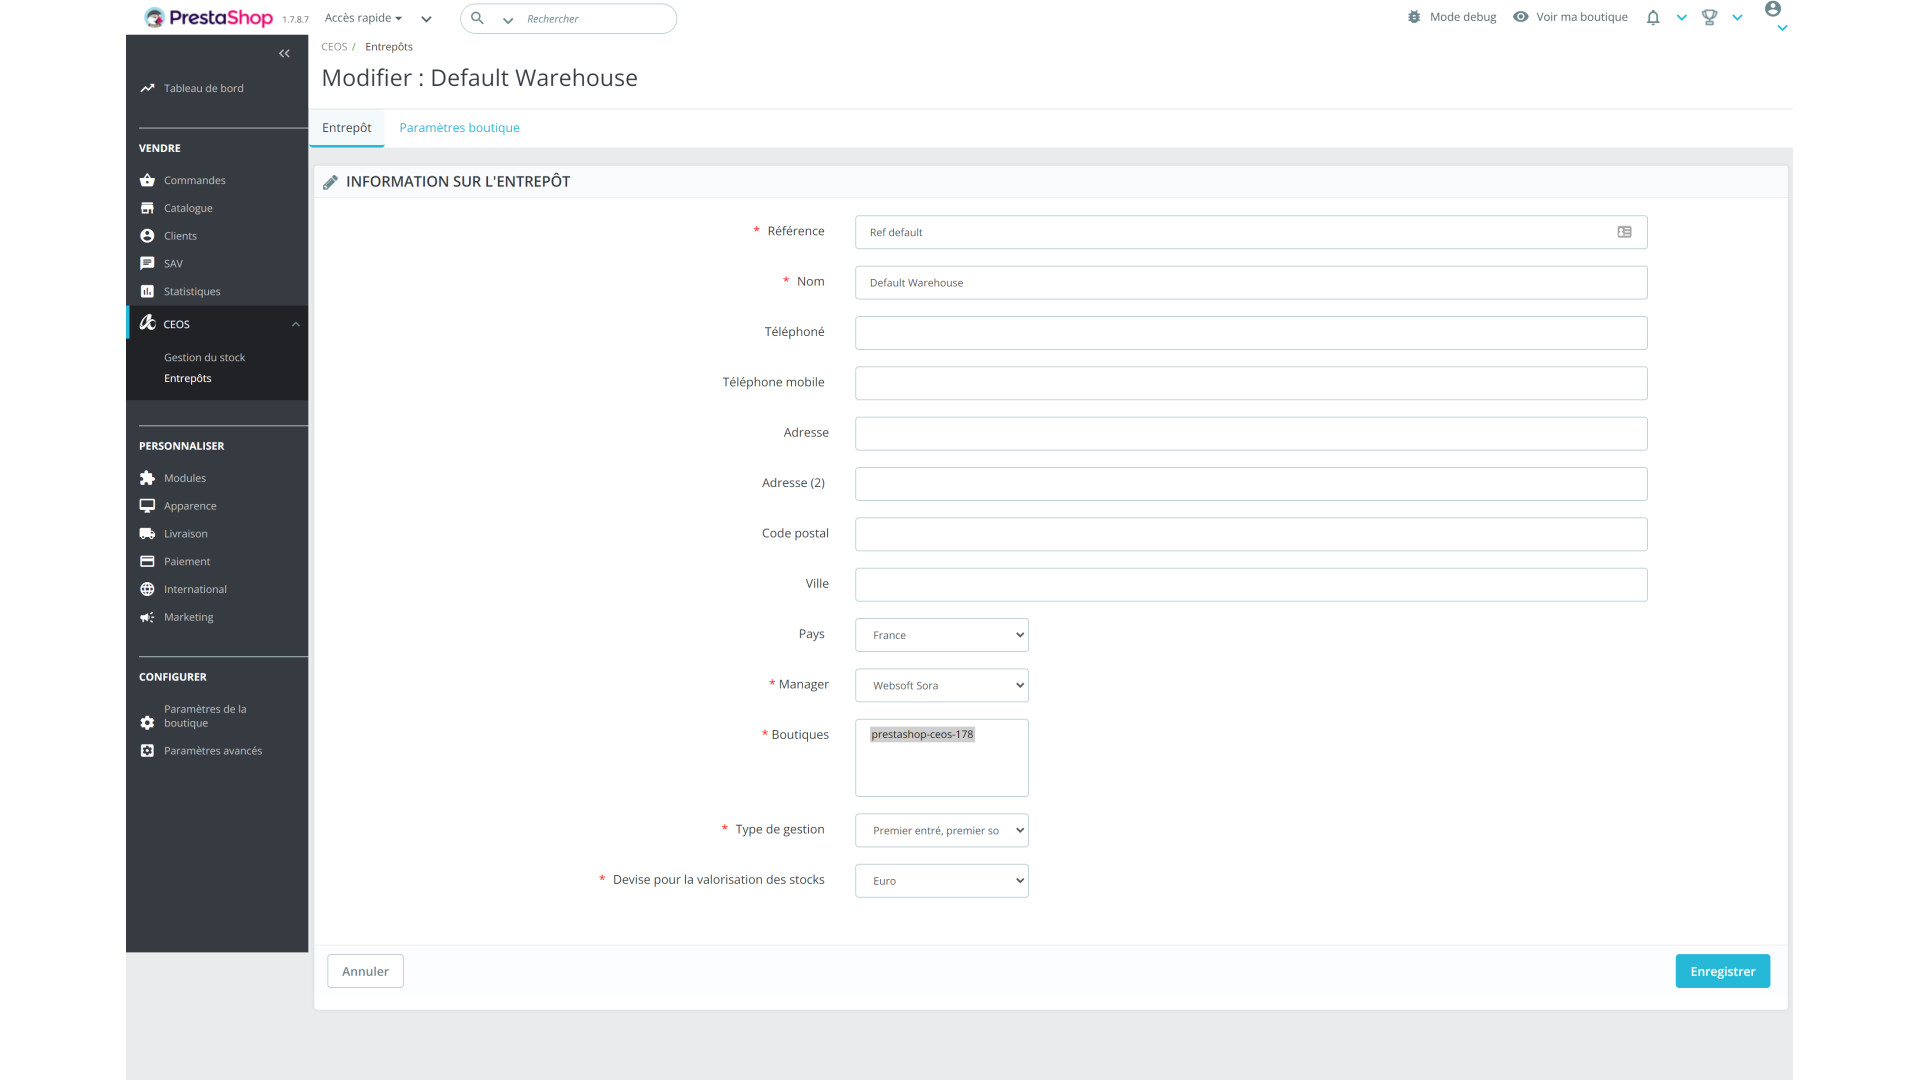Screen dimensions: 1920x1080
Task: Click the trophy icon in header
Action: 1709,18
